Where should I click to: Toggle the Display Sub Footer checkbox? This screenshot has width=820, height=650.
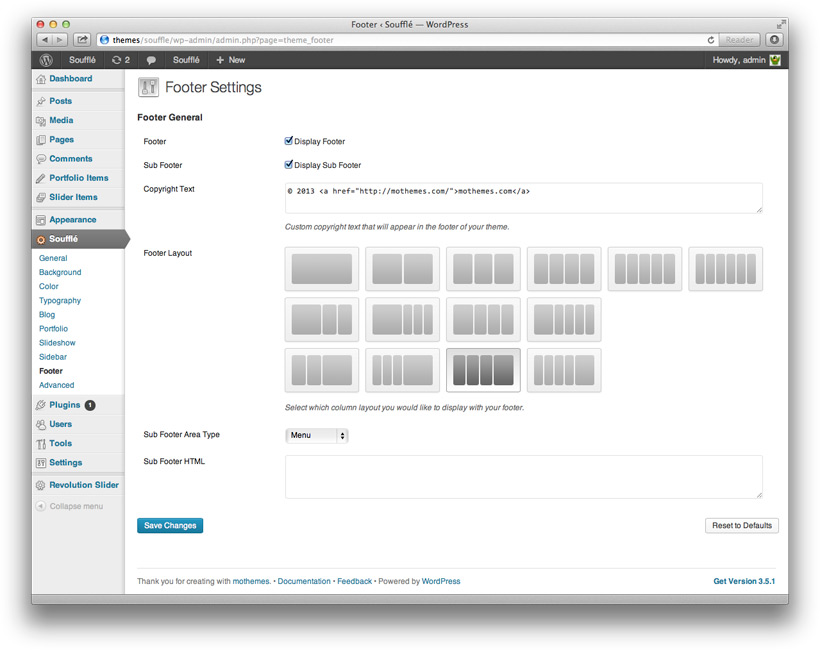tap(289, 165)
